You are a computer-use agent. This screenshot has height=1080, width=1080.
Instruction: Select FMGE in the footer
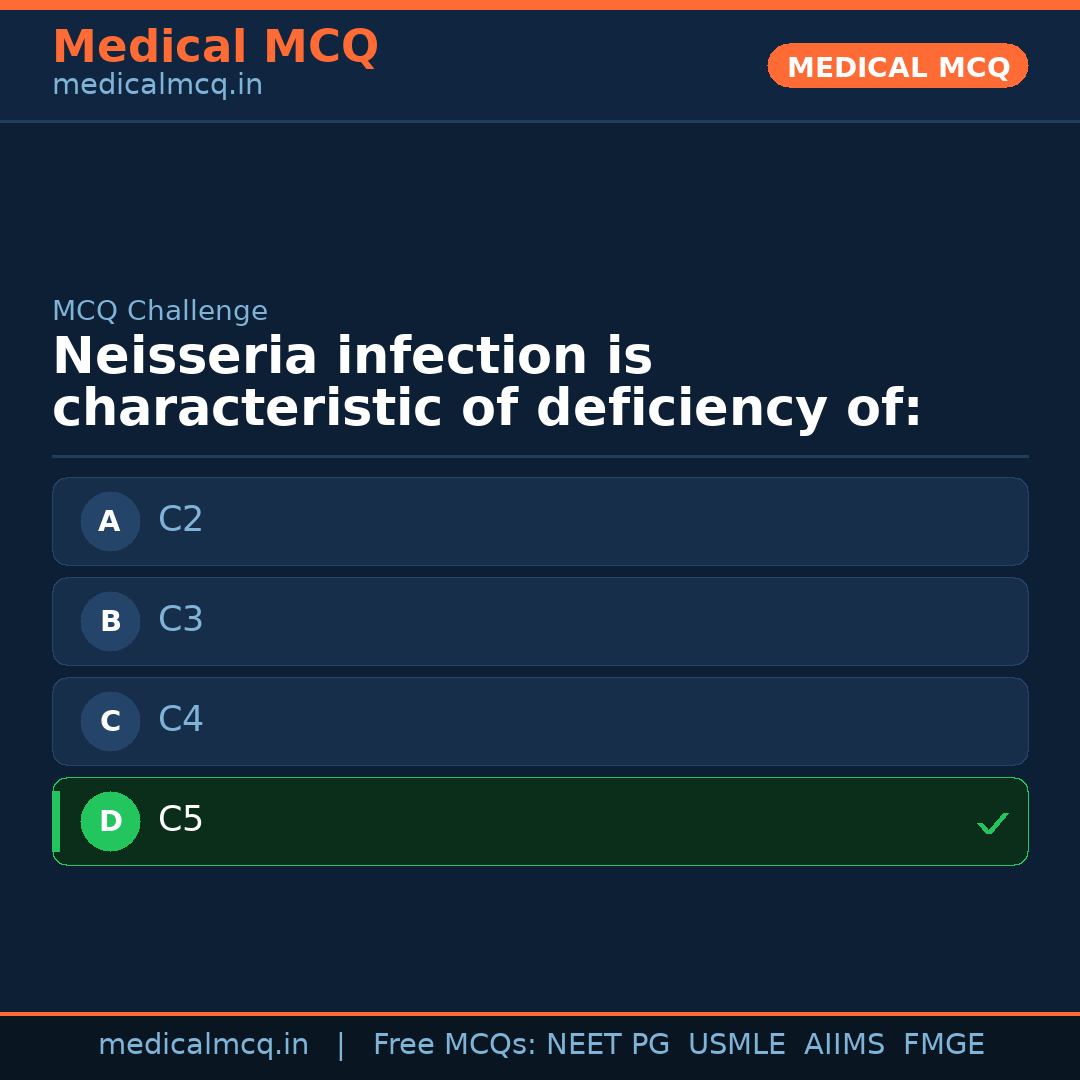tap(943, 1045)
